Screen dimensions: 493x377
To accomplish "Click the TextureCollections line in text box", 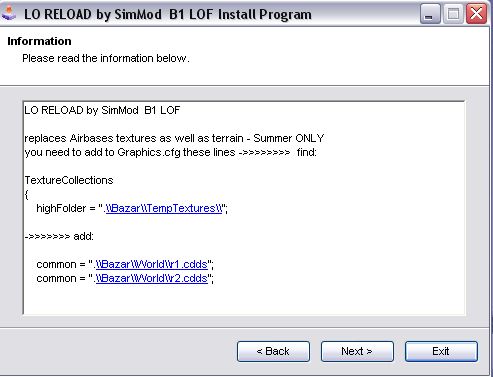I will [69, 180].
